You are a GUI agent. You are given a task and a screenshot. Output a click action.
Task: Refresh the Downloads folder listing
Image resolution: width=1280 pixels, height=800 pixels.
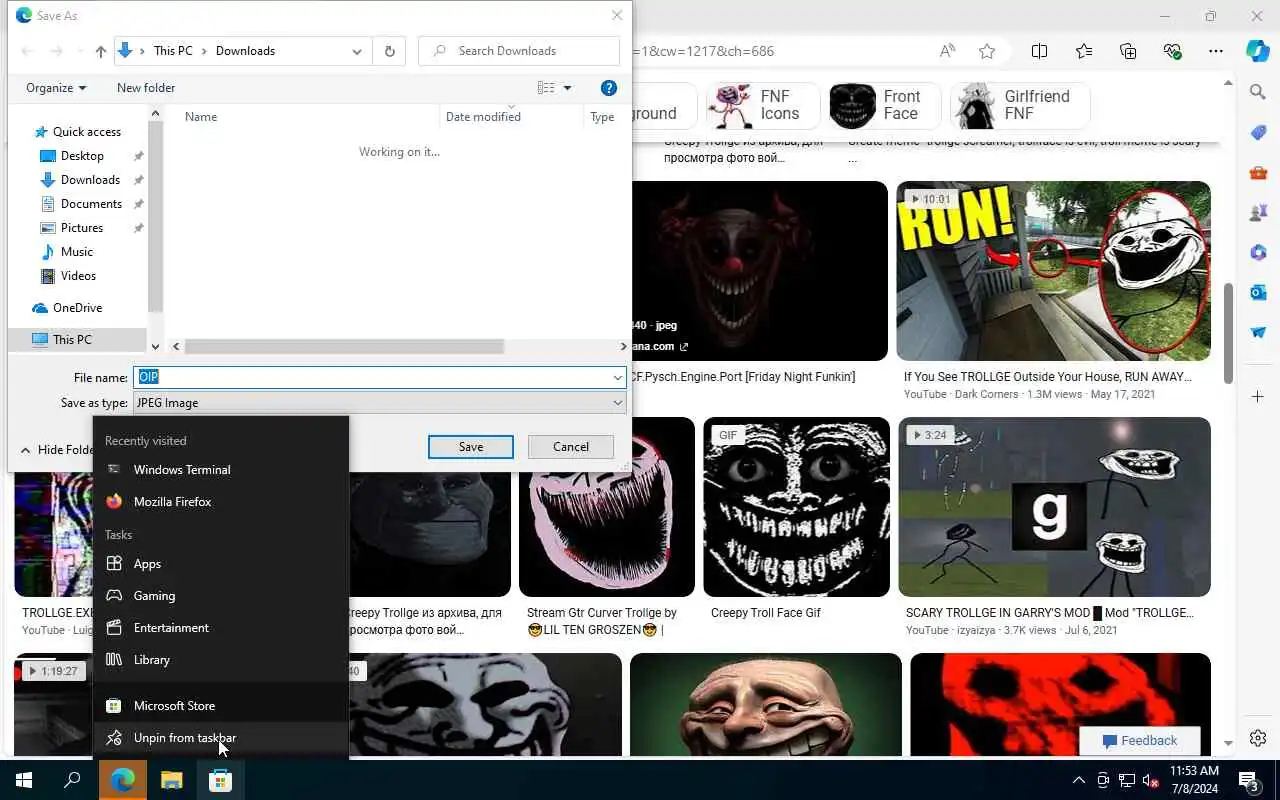click(389, 51)
